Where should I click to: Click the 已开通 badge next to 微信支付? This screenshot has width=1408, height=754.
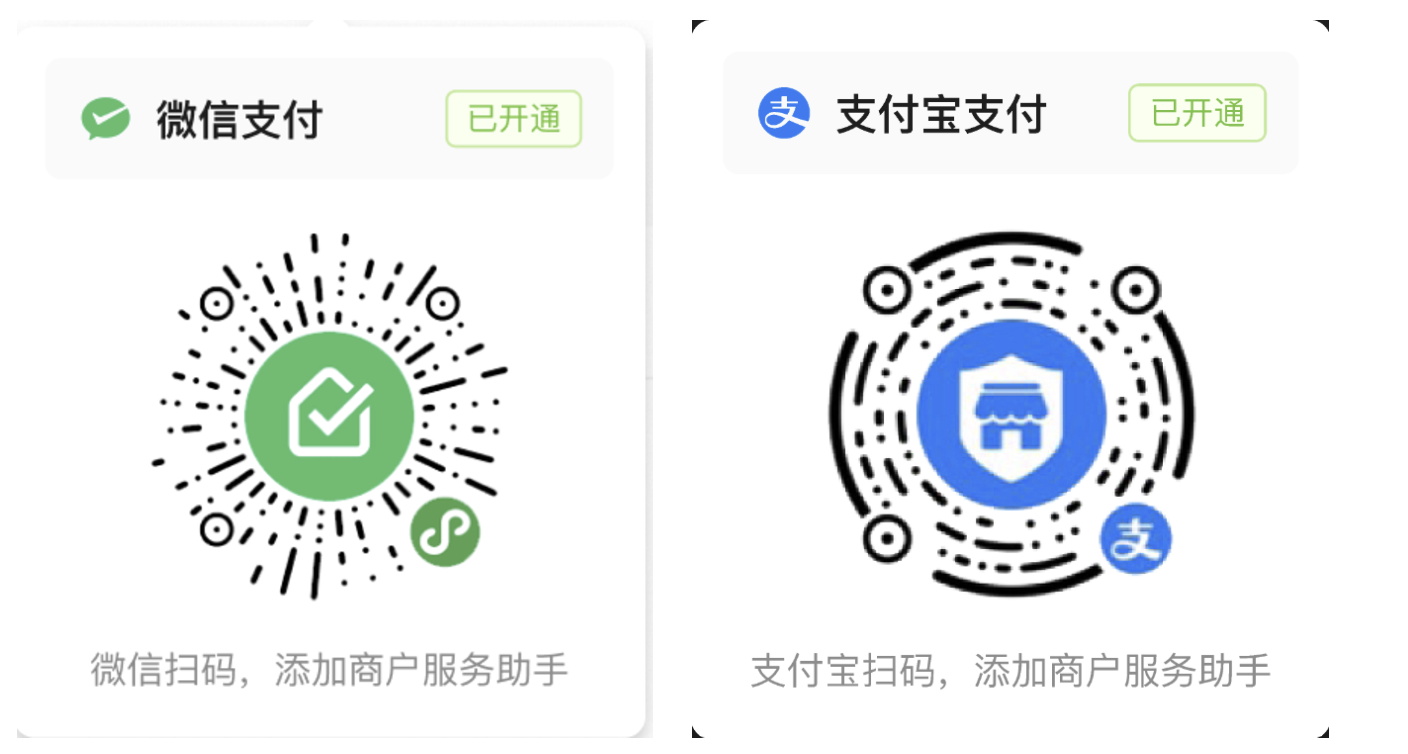point(513,119)
